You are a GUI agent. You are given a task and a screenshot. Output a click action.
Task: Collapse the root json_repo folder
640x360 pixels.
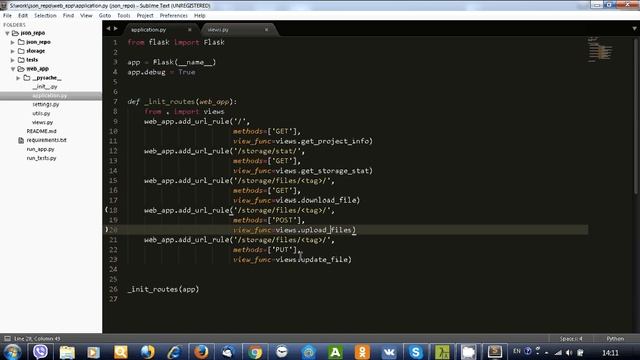pyautogui.click(x=7, y=33)
